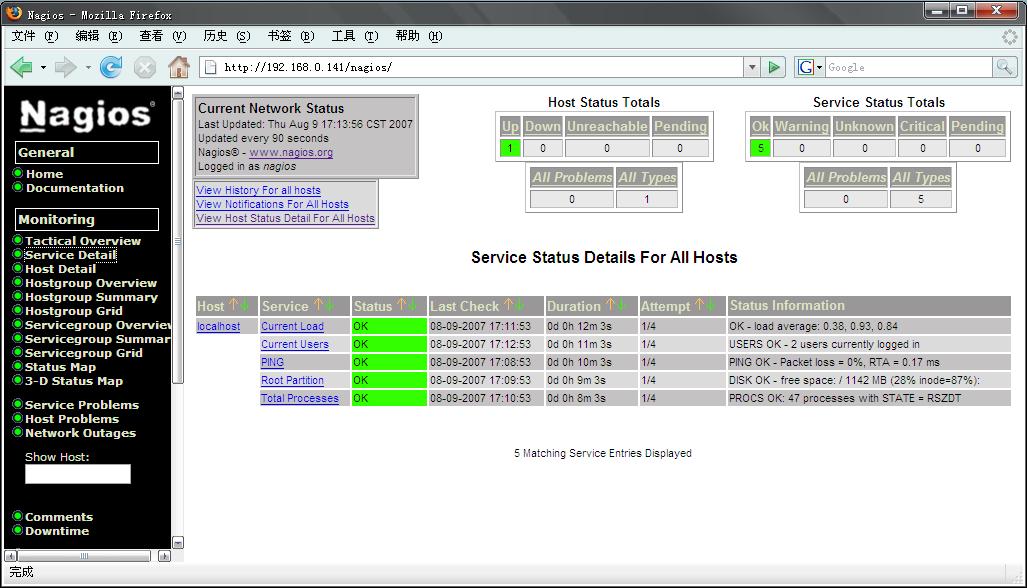Click the Show Host input field

(78, 474)
